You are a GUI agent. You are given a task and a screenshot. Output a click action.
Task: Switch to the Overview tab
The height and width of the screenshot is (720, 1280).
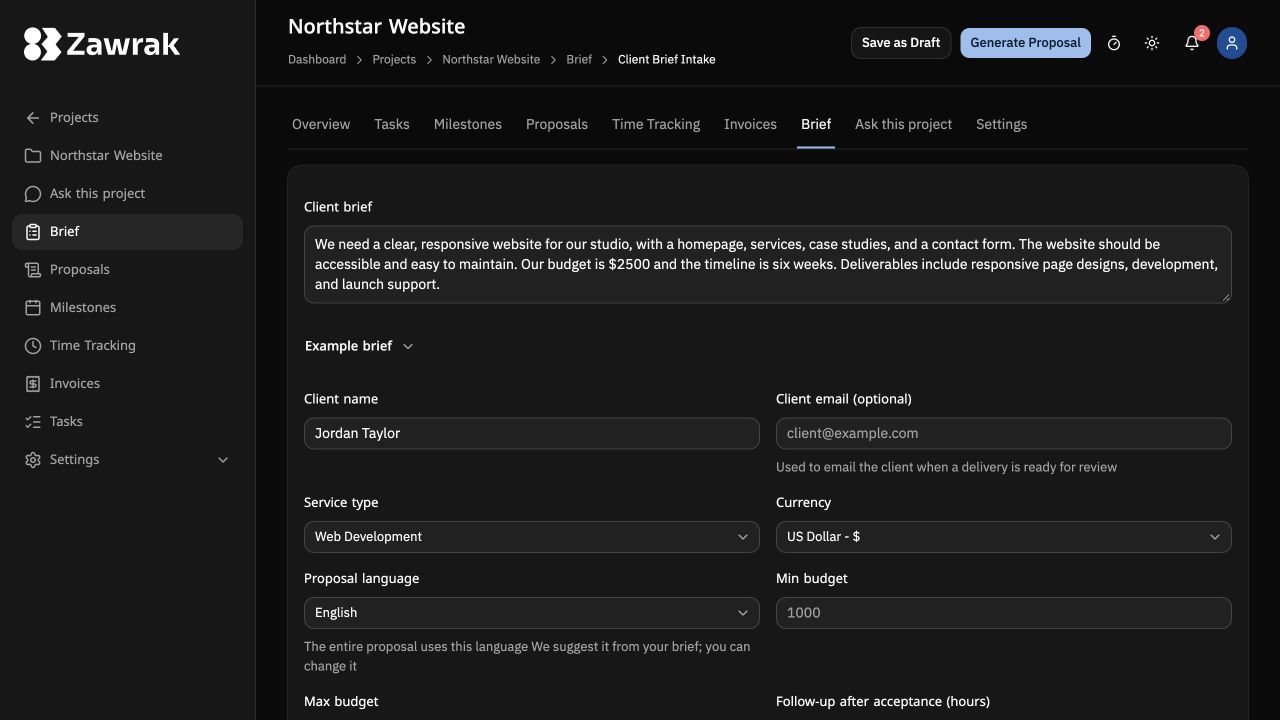click(321, 125)
